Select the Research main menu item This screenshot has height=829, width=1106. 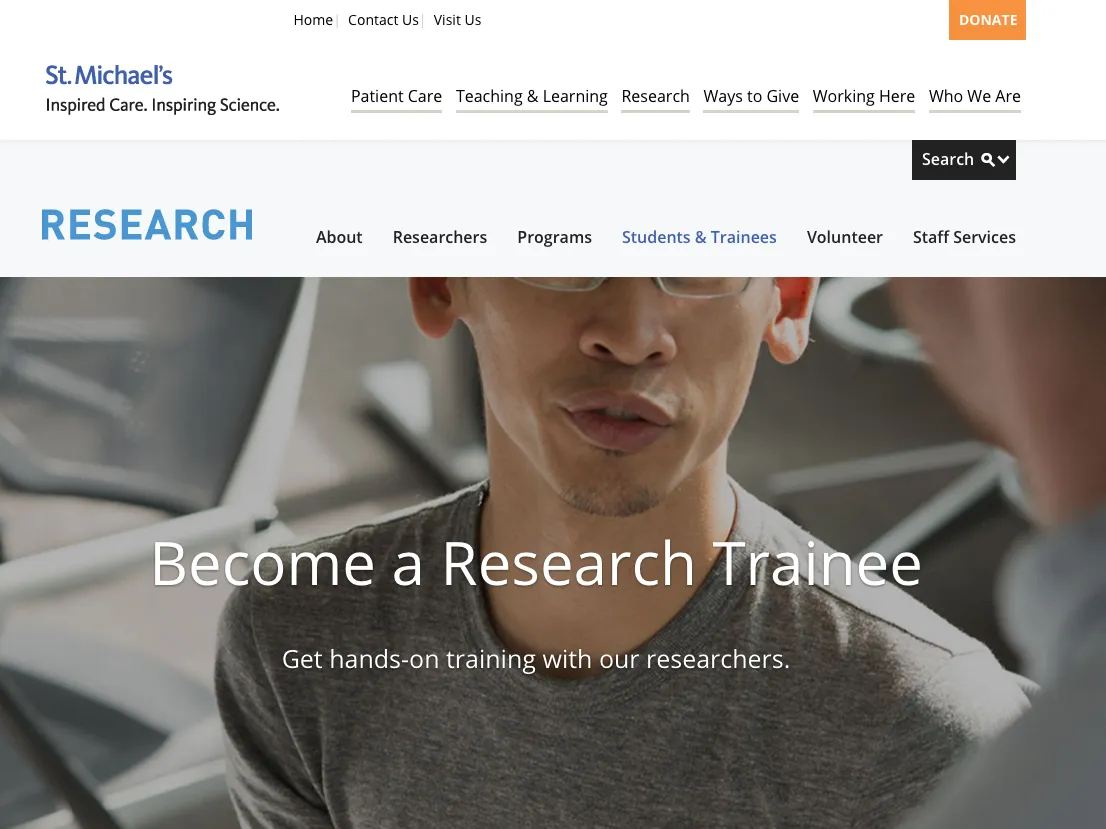(655, 97)
